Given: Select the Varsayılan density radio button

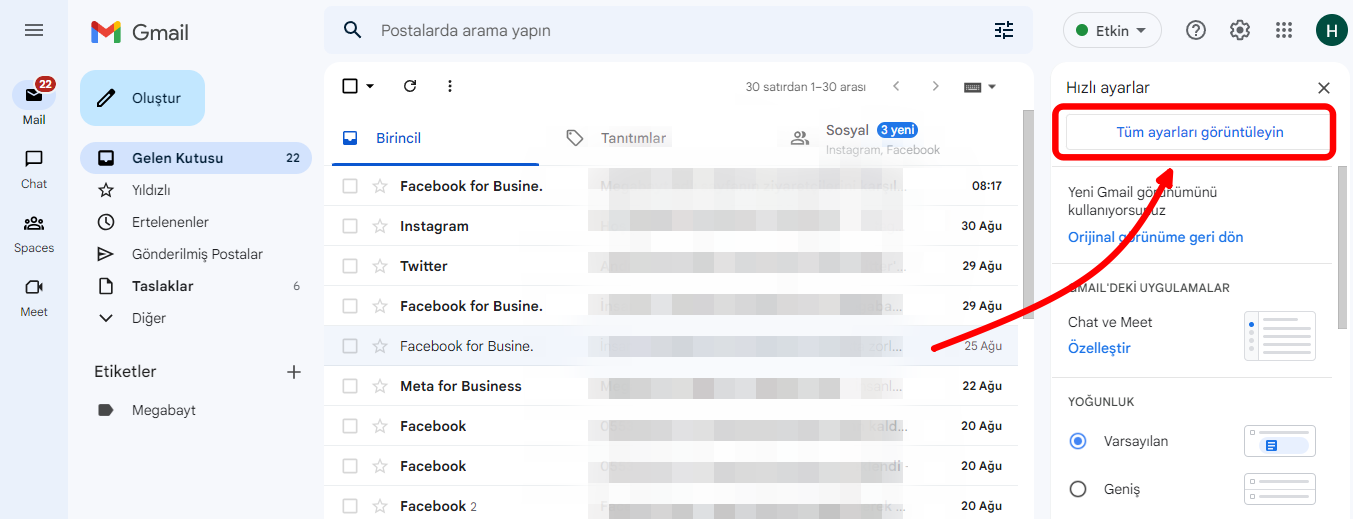Looking at the screenshot, I should point(1078,441).
